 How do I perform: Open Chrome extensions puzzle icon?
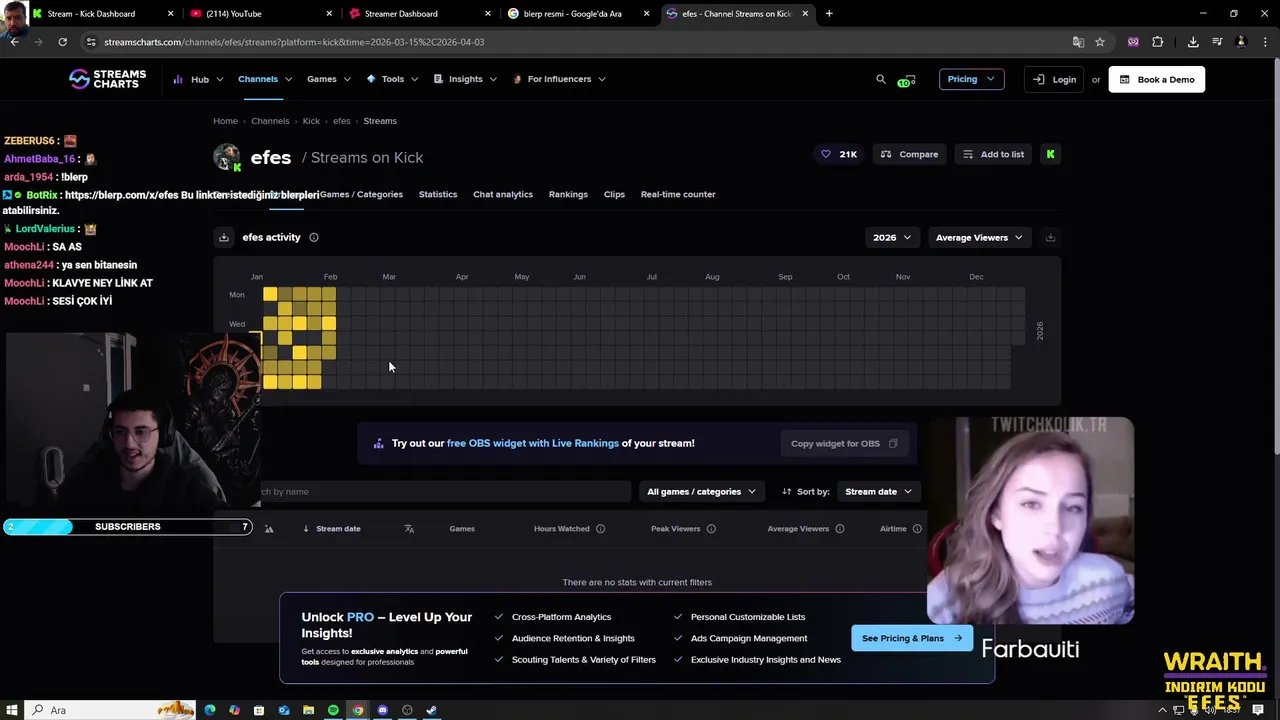(1158, 42)
